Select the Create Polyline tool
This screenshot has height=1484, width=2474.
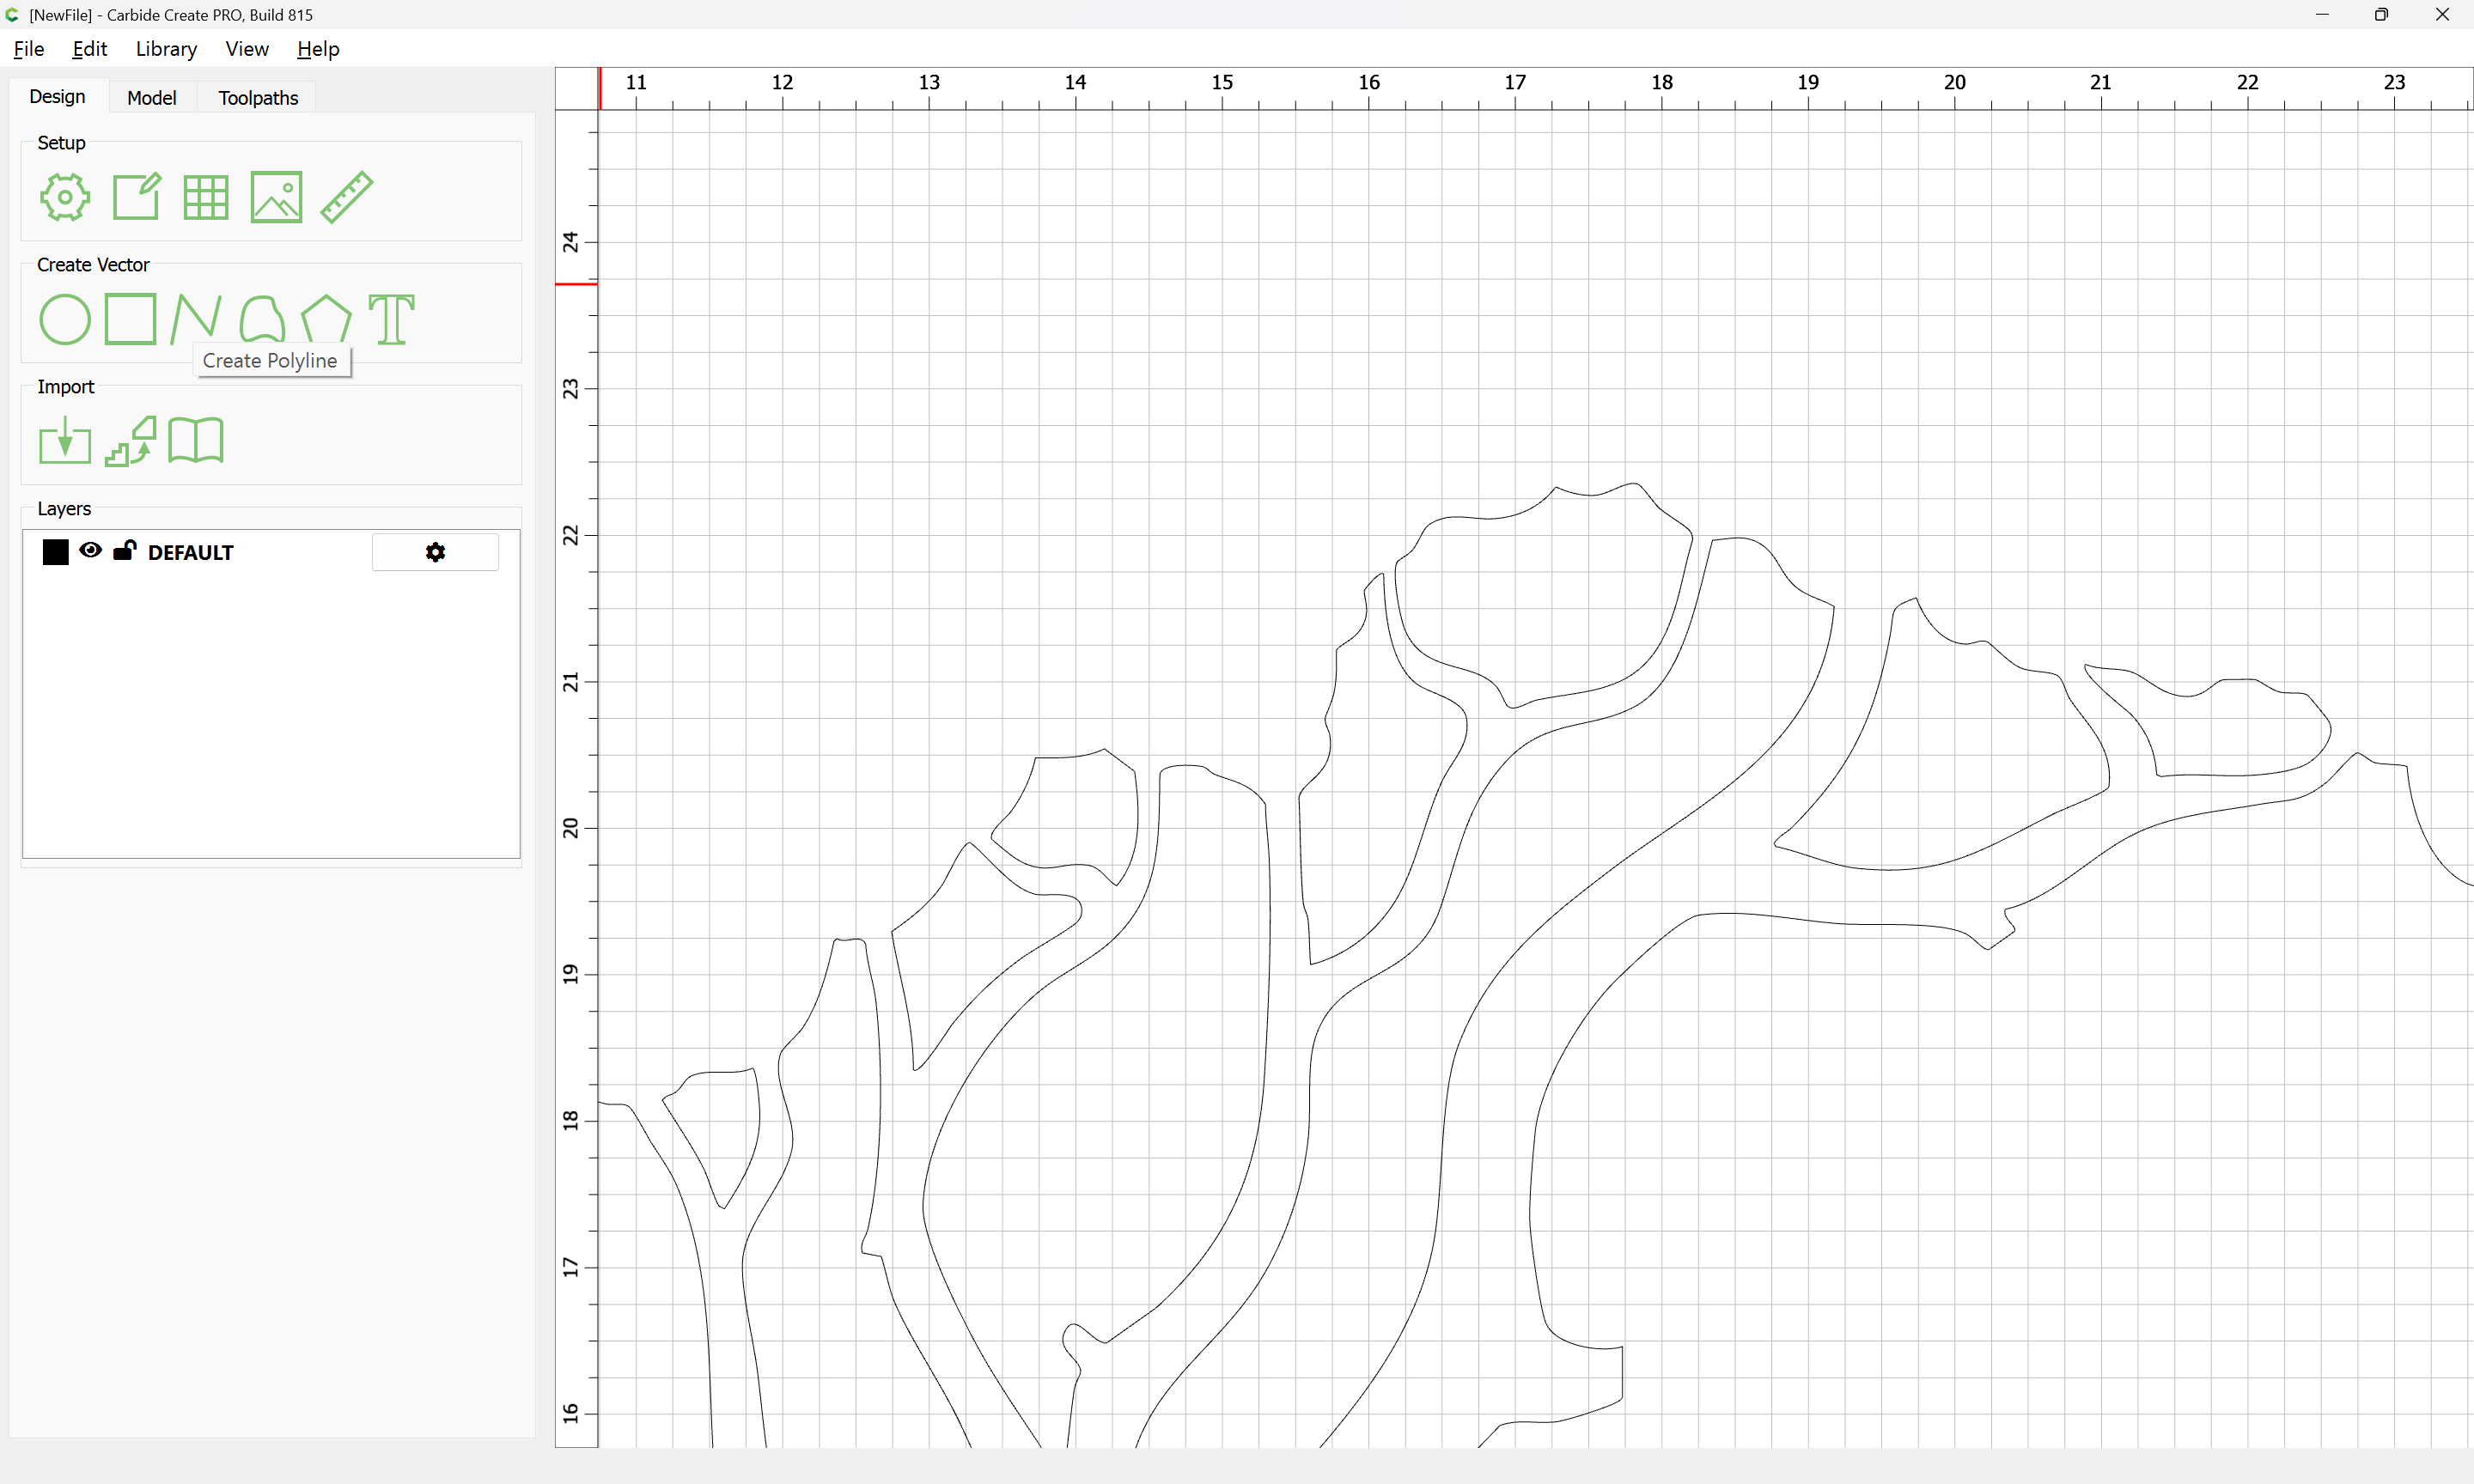click(196, 319)
